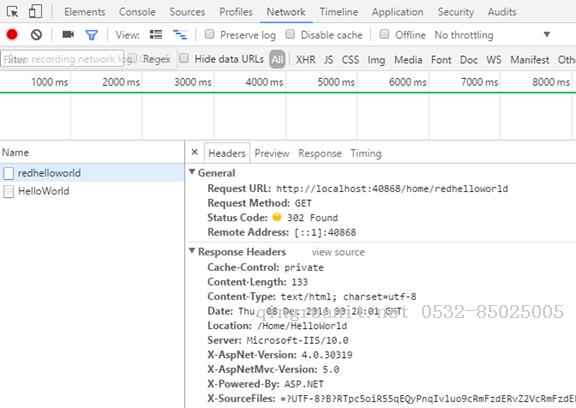Toggle capture screenshots camera icon
This screenshot has width=576, height=408.
(68, 35)
